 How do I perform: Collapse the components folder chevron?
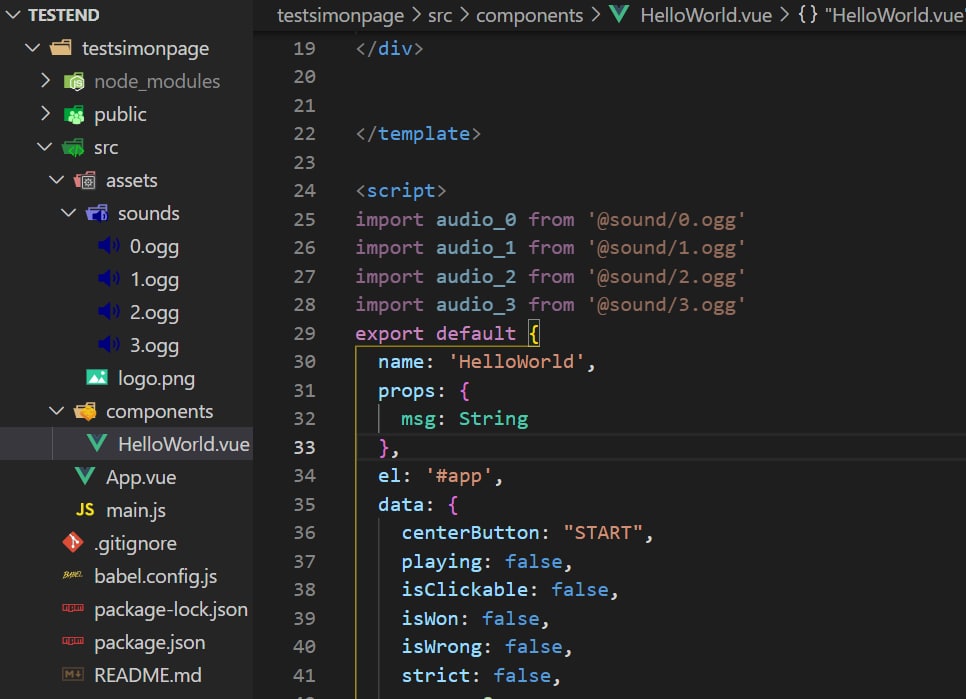[57, 411]
